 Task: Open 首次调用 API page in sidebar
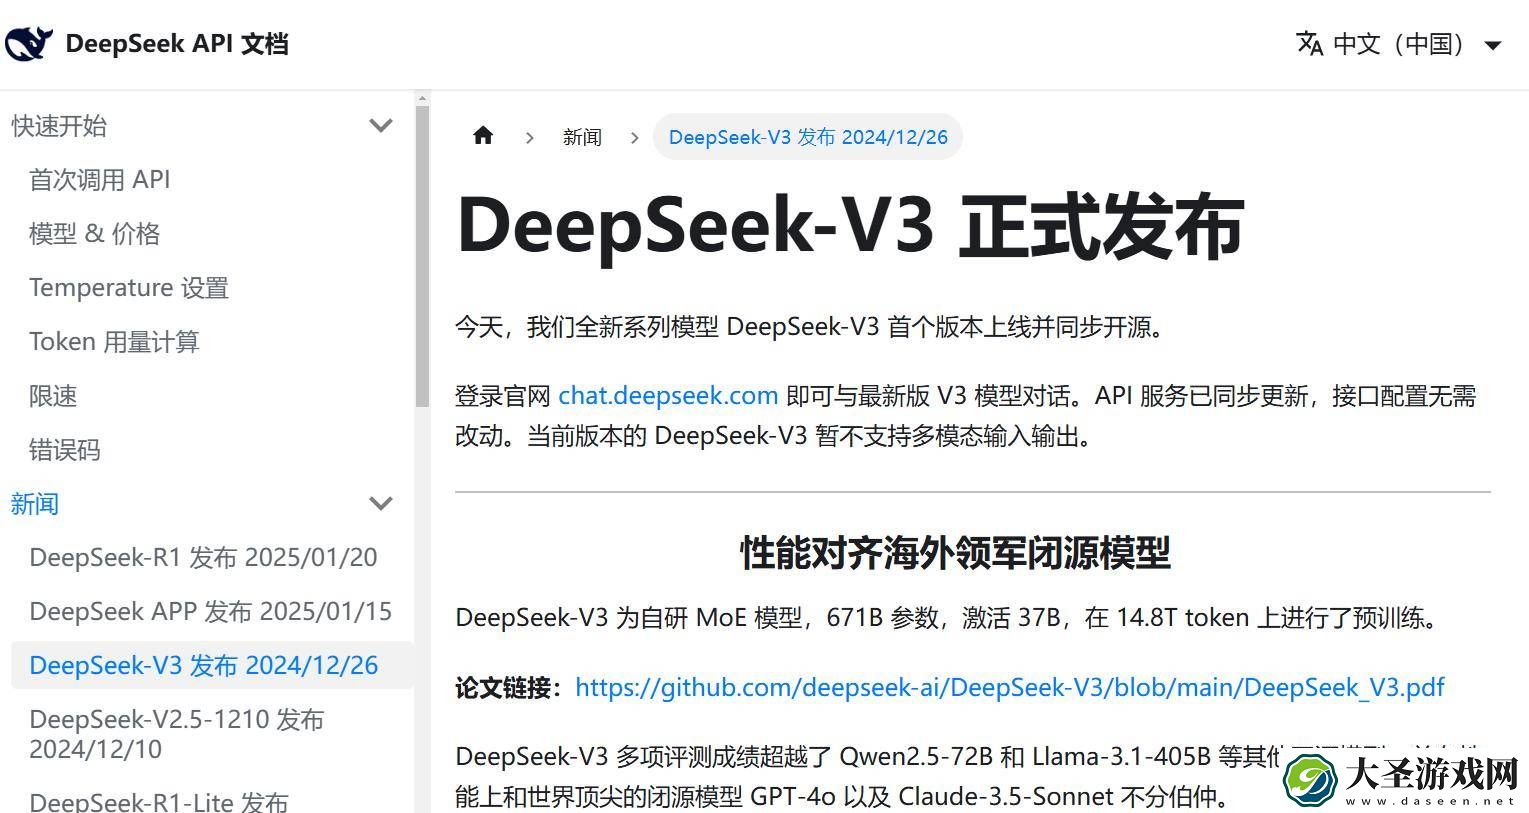100,180
